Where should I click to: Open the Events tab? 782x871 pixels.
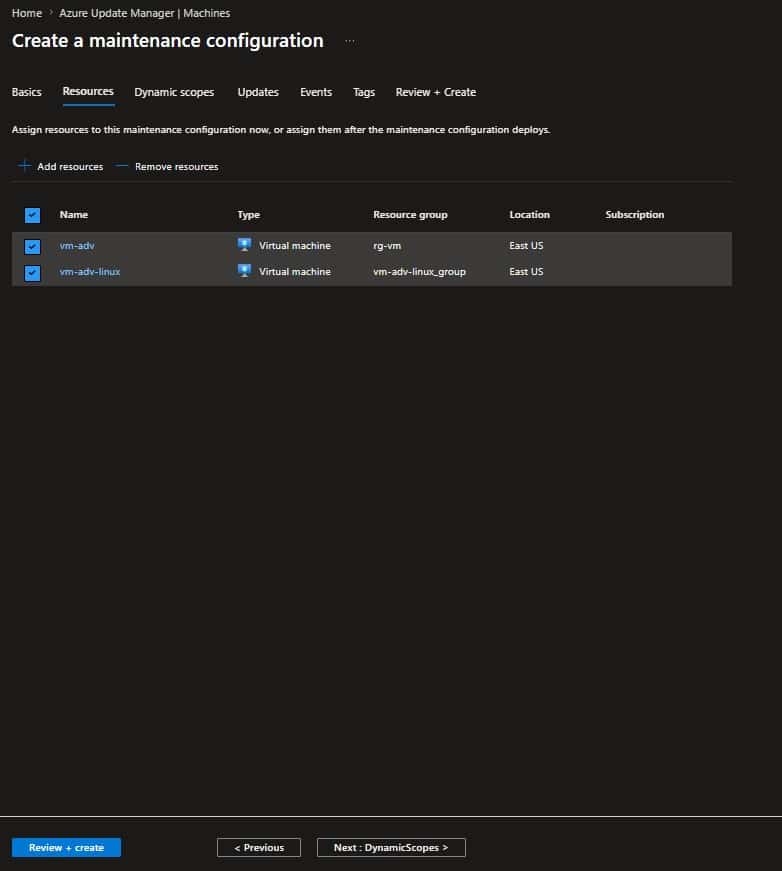click(x=316, y=92)
